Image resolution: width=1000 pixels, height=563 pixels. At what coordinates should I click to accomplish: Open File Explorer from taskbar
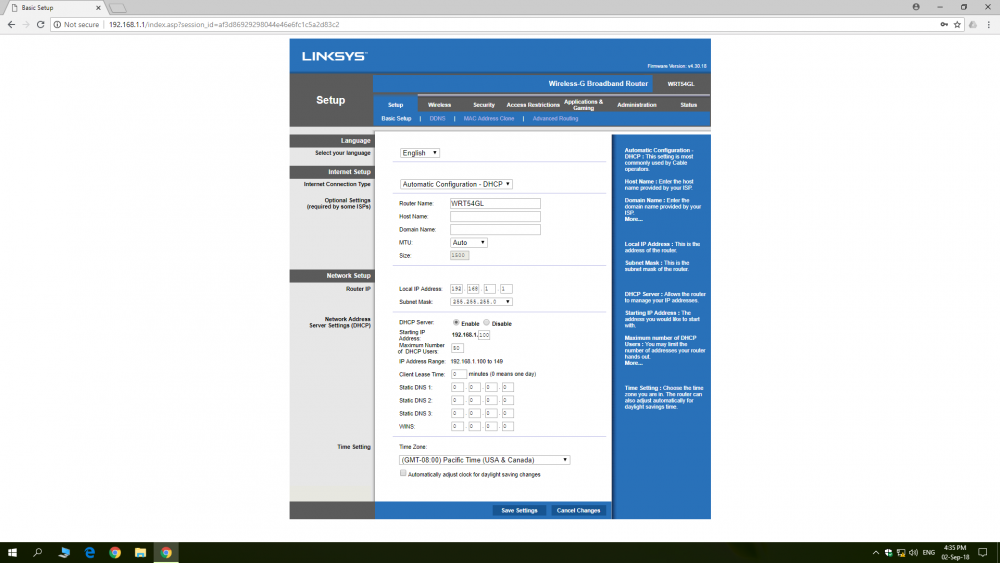(140, 552)
